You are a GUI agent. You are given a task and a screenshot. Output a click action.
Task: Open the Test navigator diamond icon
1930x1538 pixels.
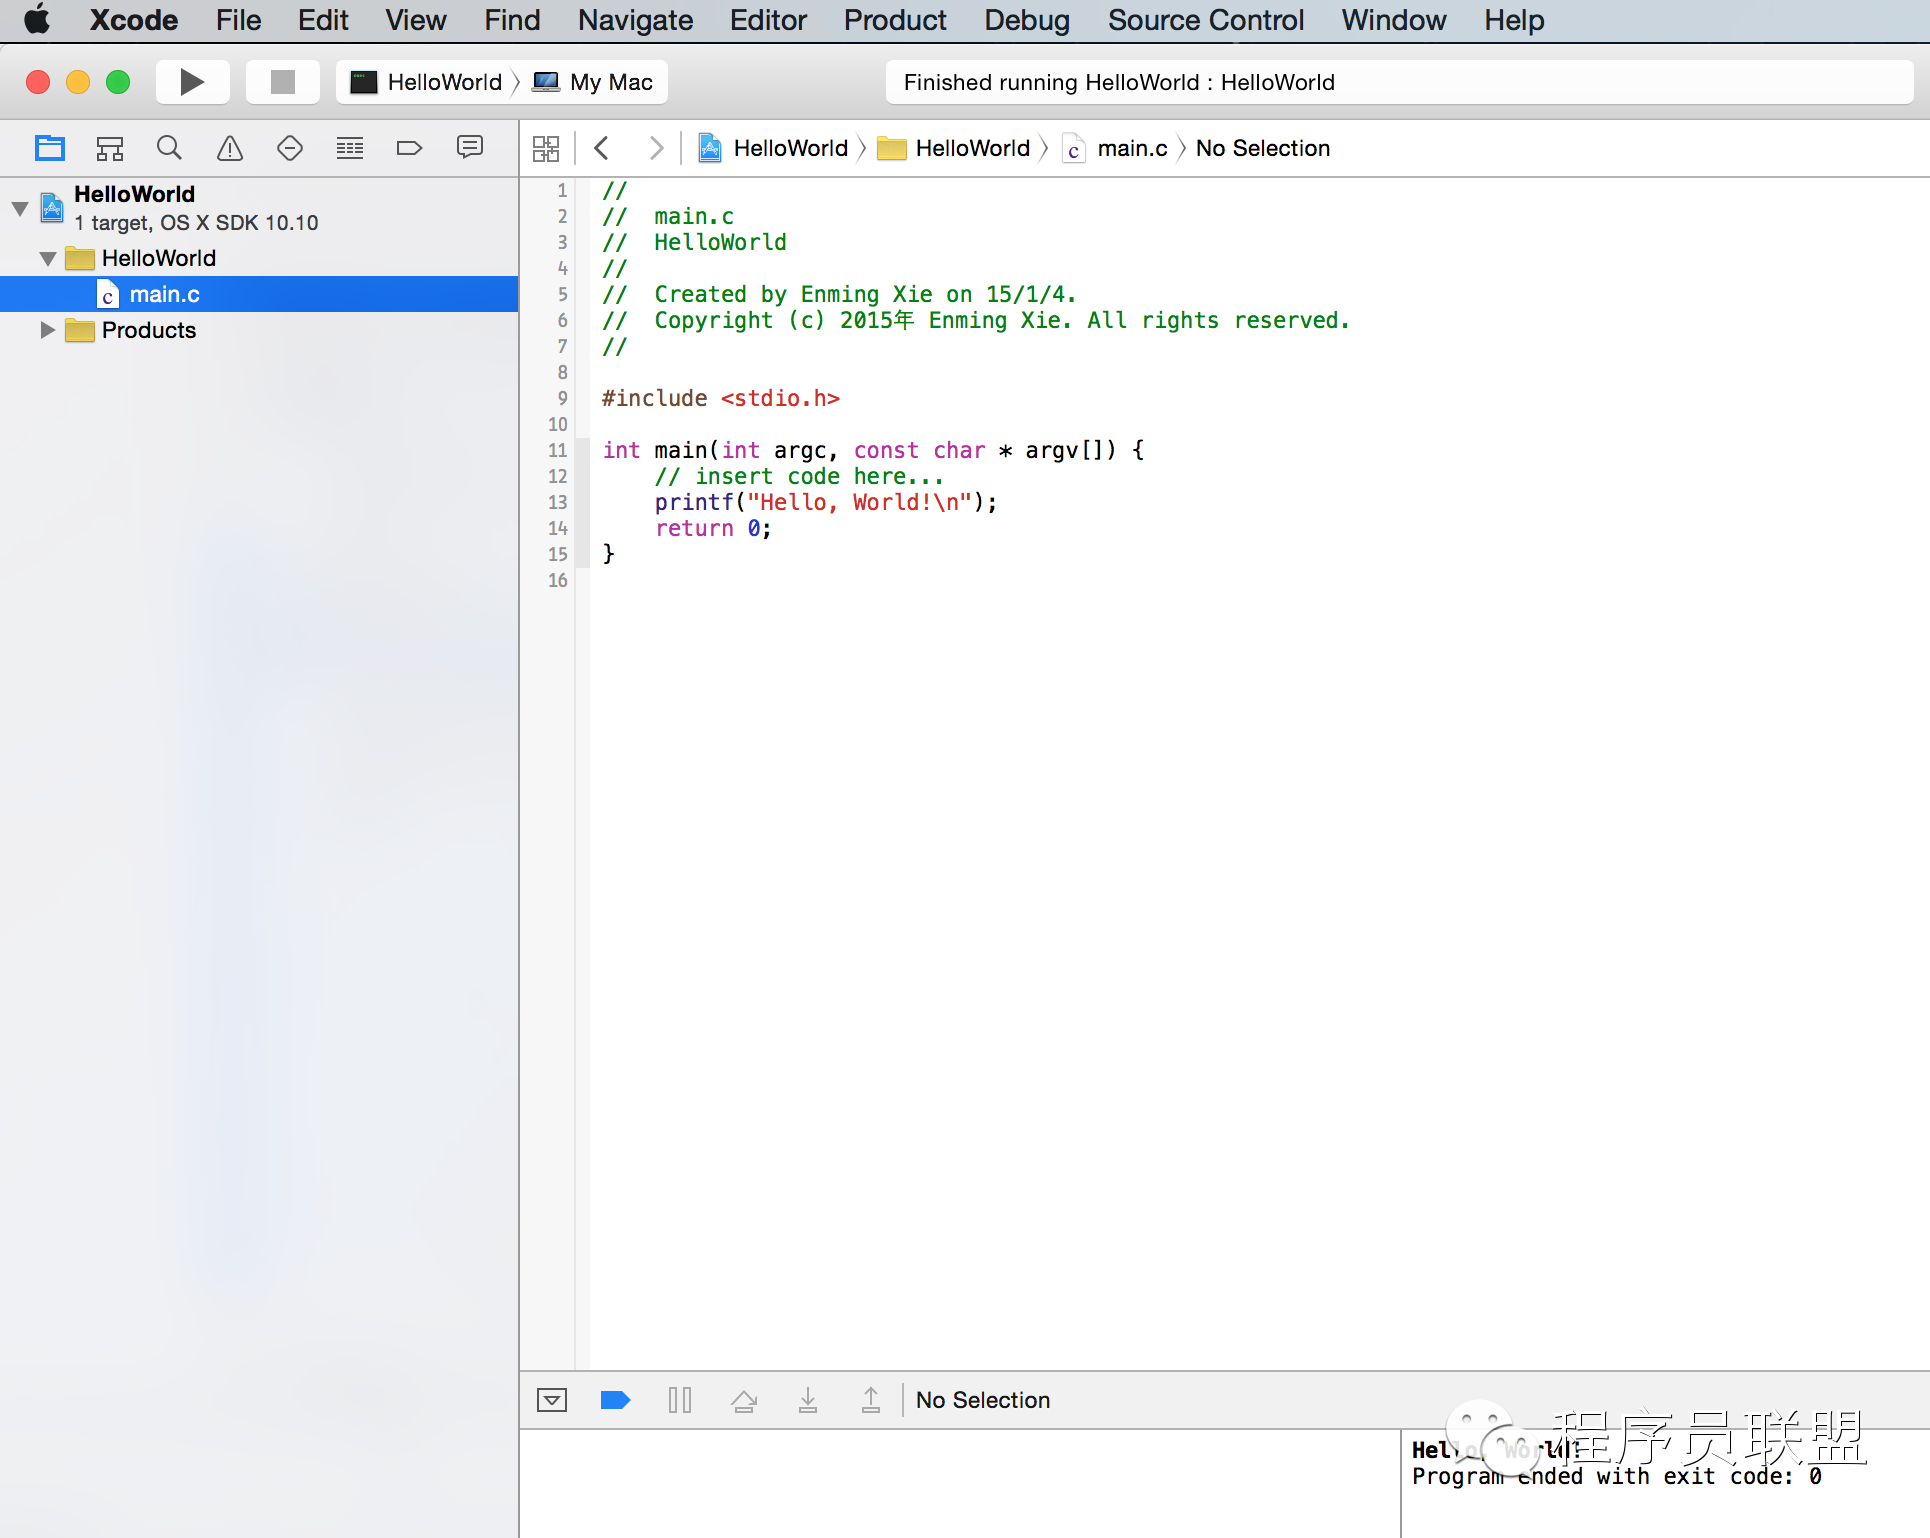290,149
